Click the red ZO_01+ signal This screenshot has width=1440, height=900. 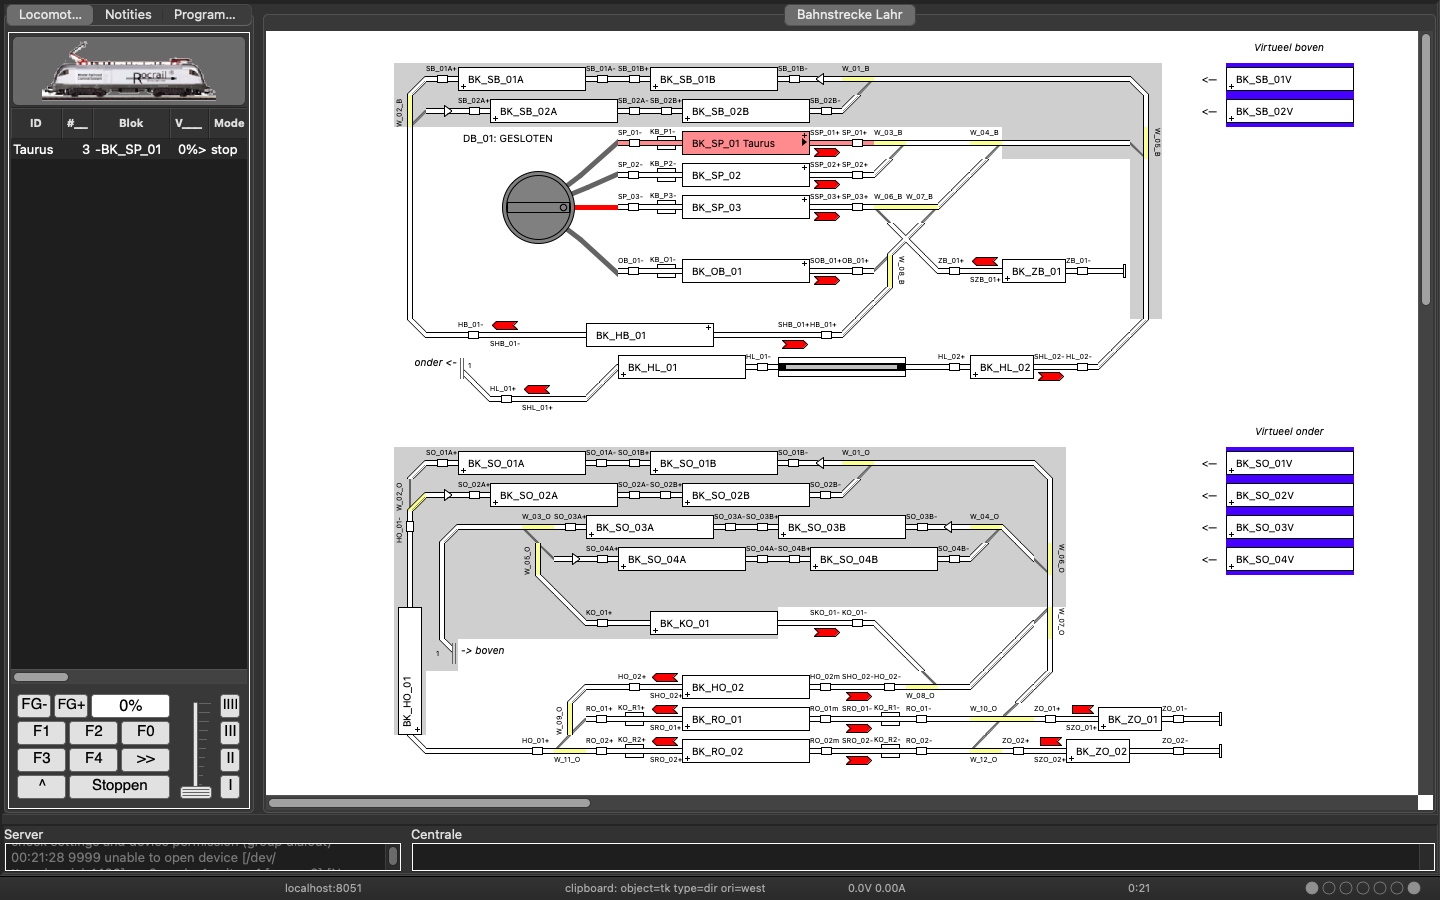(x=1083, y=709)
